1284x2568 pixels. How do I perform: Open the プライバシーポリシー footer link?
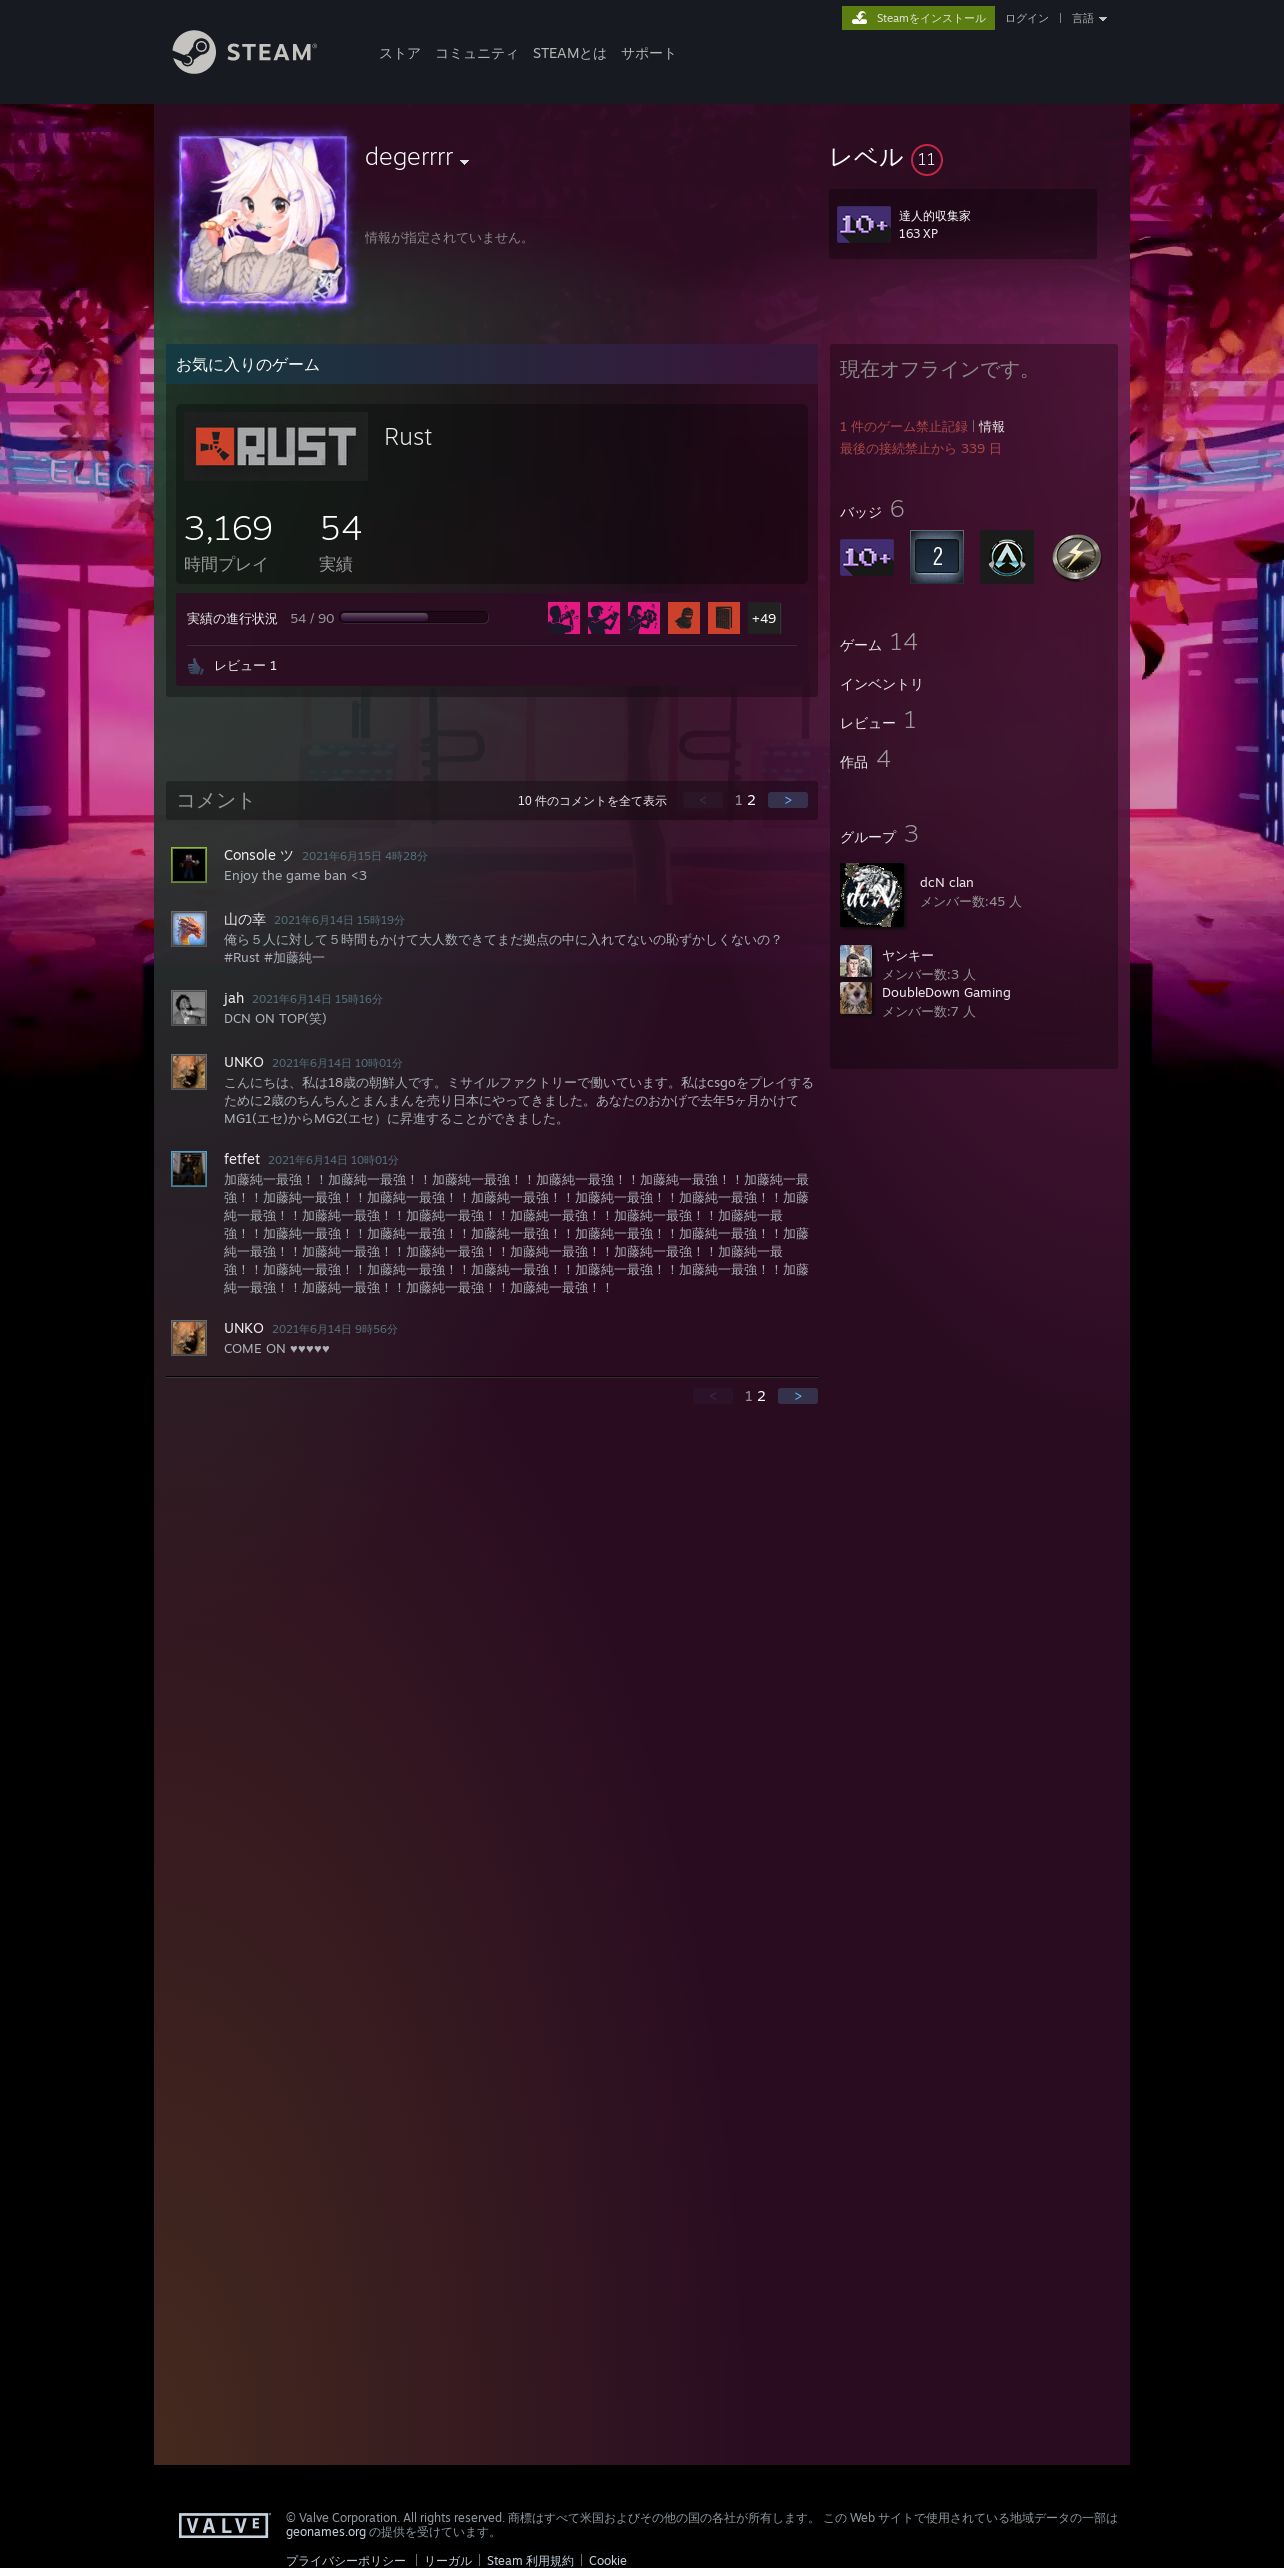click(346, 2560)
